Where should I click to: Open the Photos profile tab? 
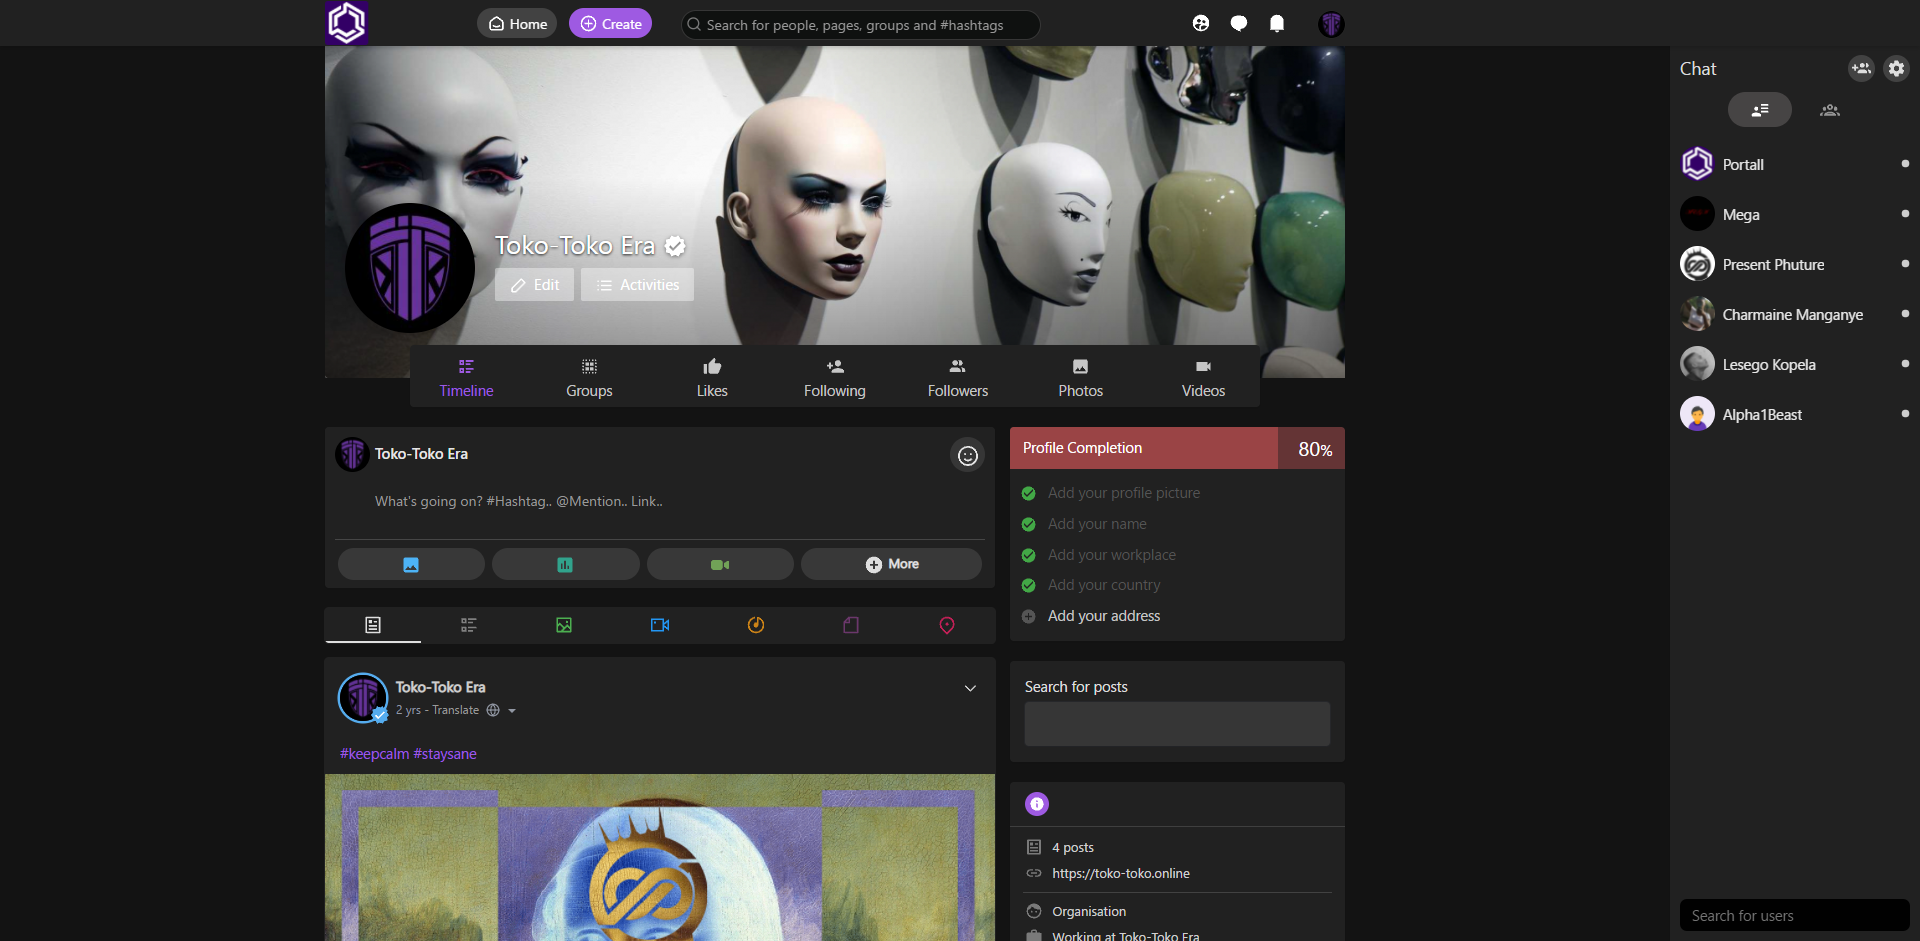[x=1081, y=378]
